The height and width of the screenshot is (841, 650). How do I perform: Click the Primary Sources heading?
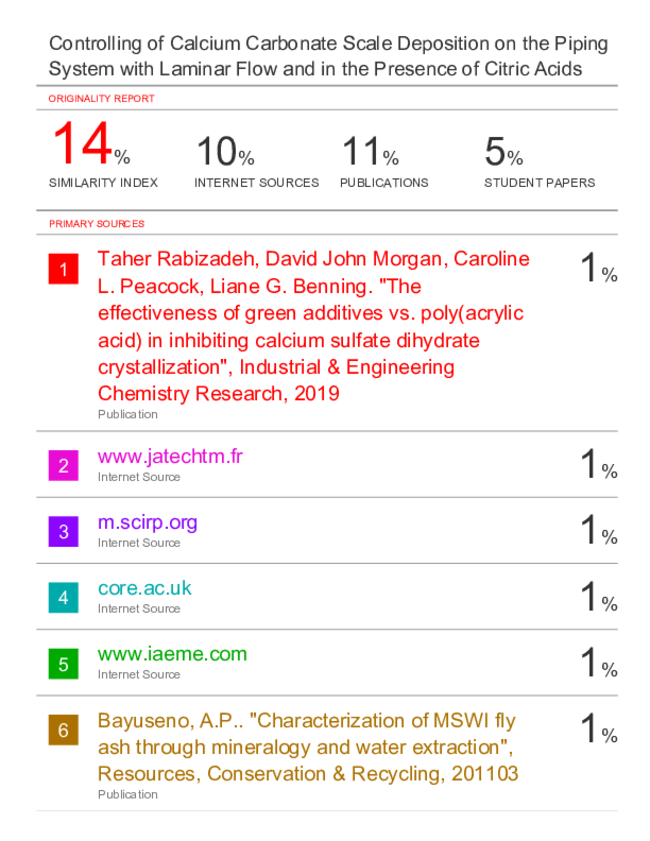[x=97, y=224]
